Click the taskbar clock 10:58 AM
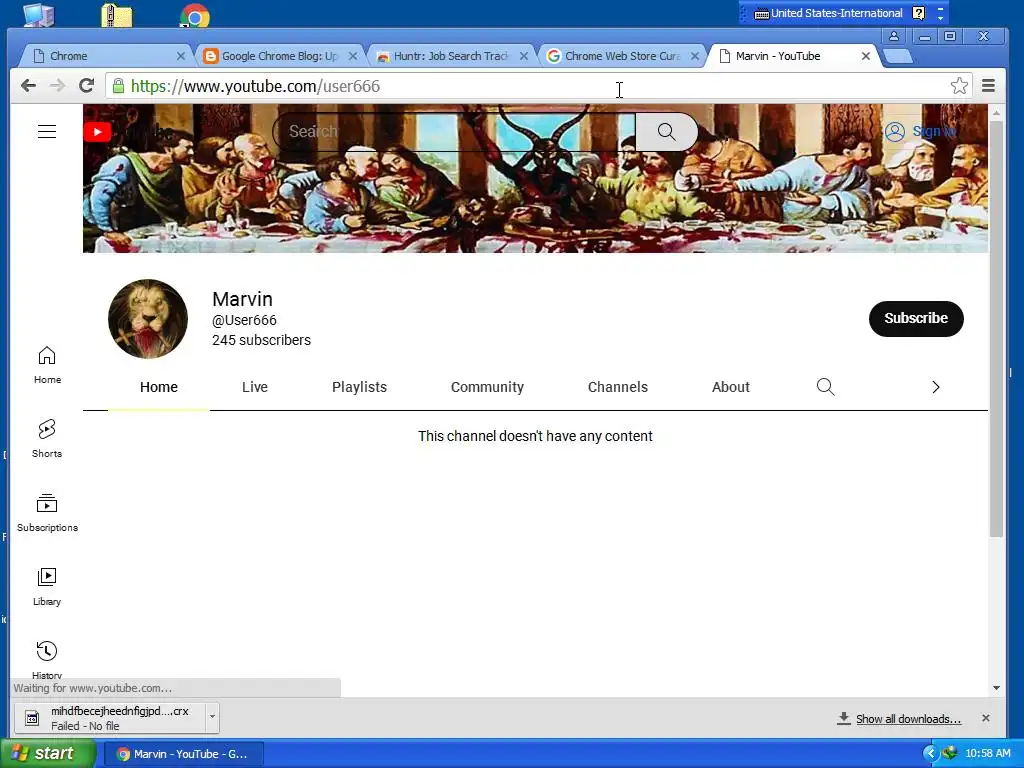1024x768 pixels. 987,753
